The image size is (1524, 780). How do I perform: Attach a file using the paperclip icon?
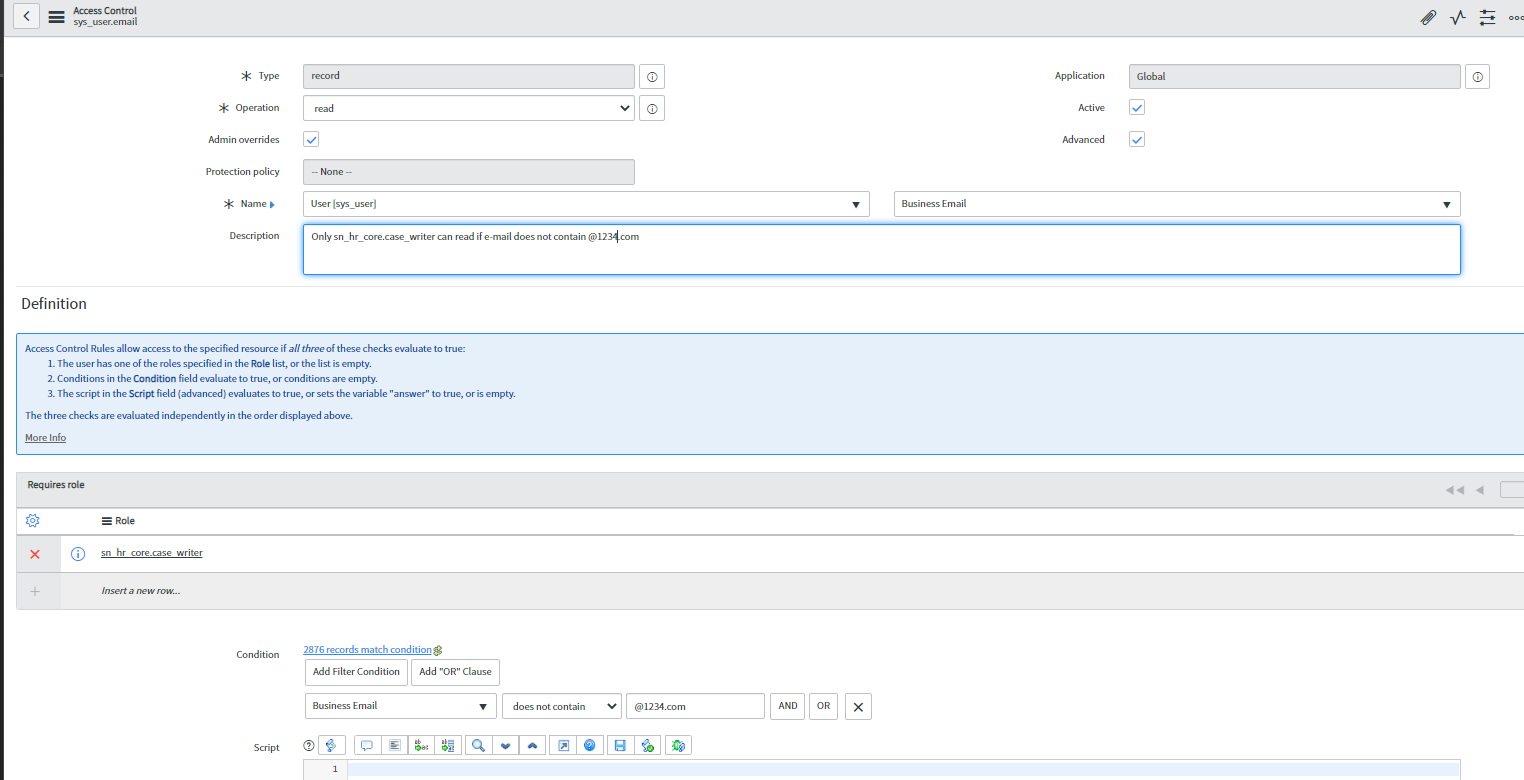tap(1428, 17)
